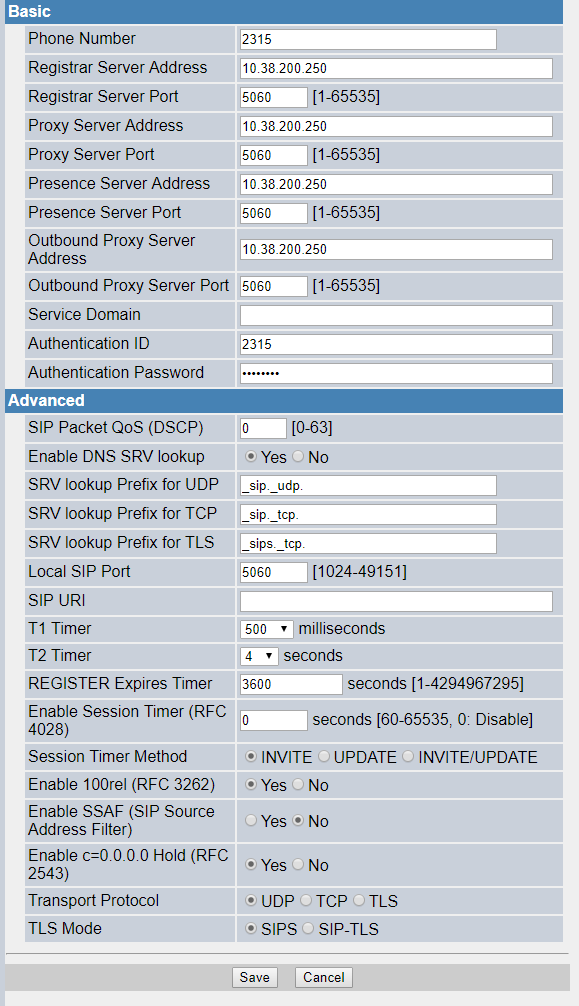Focus the REGISTER Expires Timer field

pos(291,684)
